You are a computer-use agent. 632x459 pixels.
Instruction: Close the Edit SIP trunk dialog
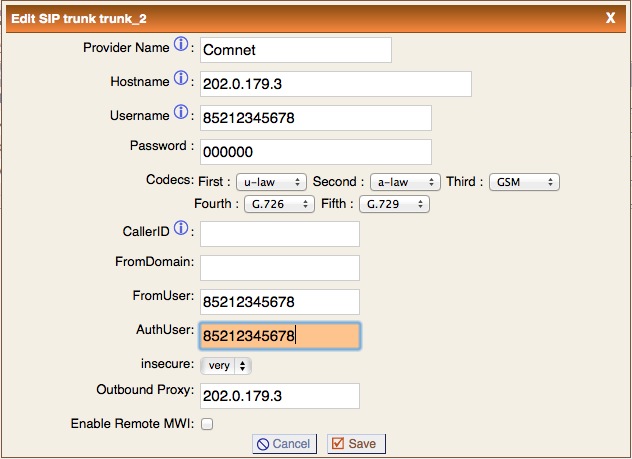click(610, 16)
